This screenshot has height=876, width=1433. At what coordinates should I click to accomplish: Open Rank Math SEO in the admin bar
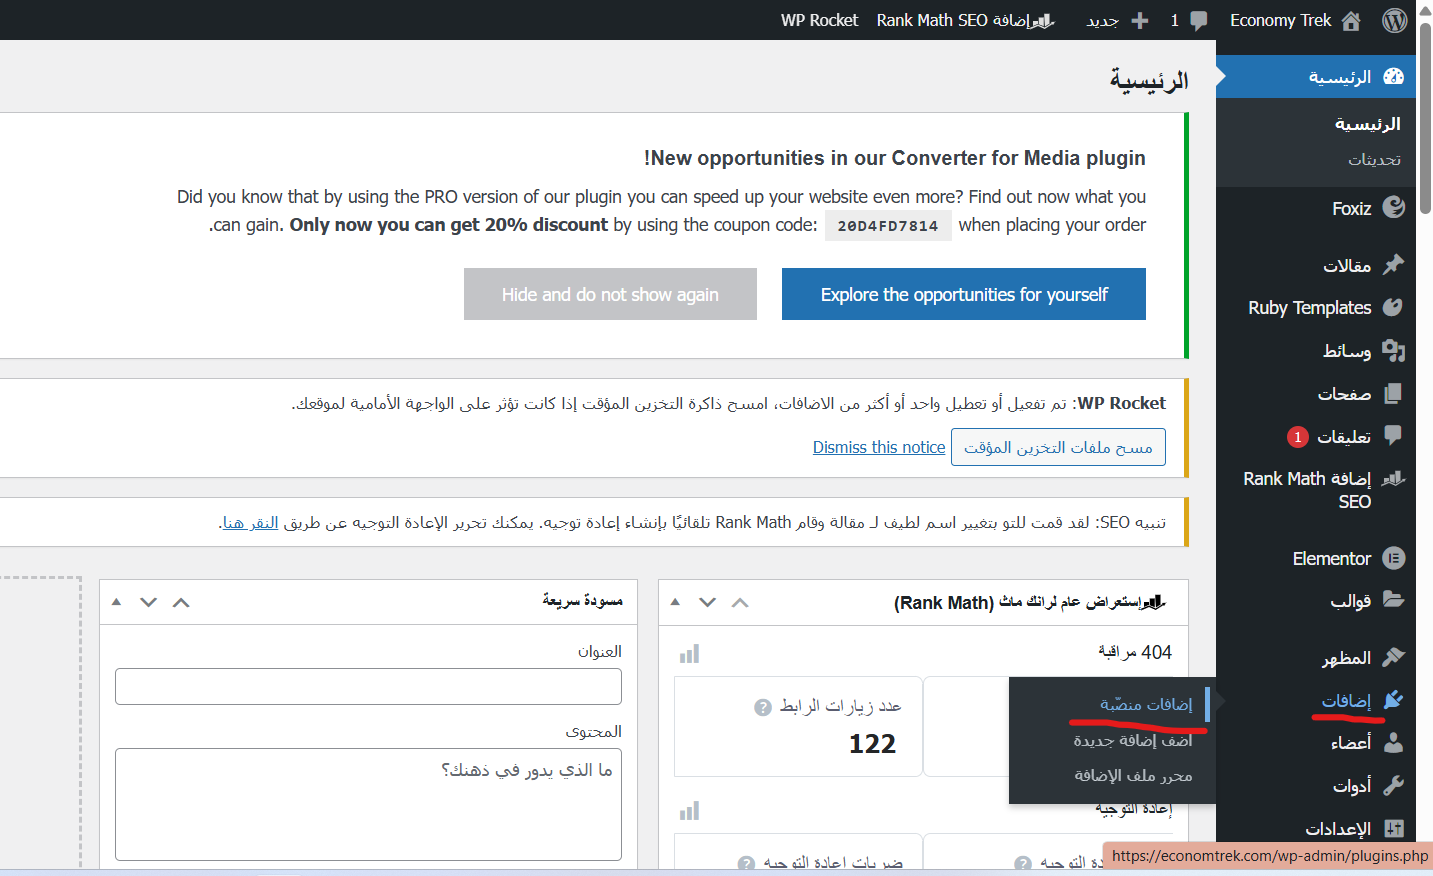pos(966,20)
